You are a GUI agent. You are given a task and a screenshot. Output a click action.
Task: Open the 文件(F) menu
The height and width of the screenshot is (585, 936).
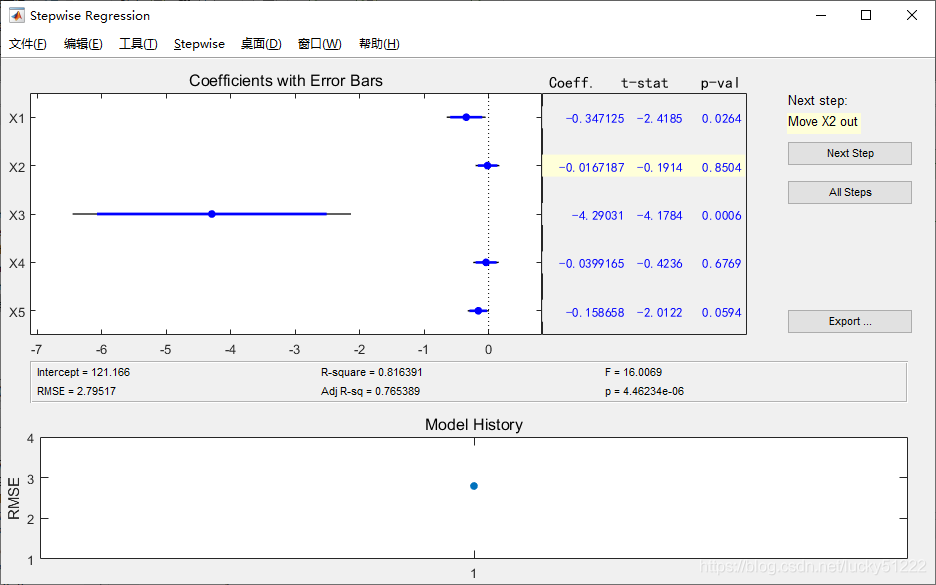pyautogui.click(x=28, y=44)
